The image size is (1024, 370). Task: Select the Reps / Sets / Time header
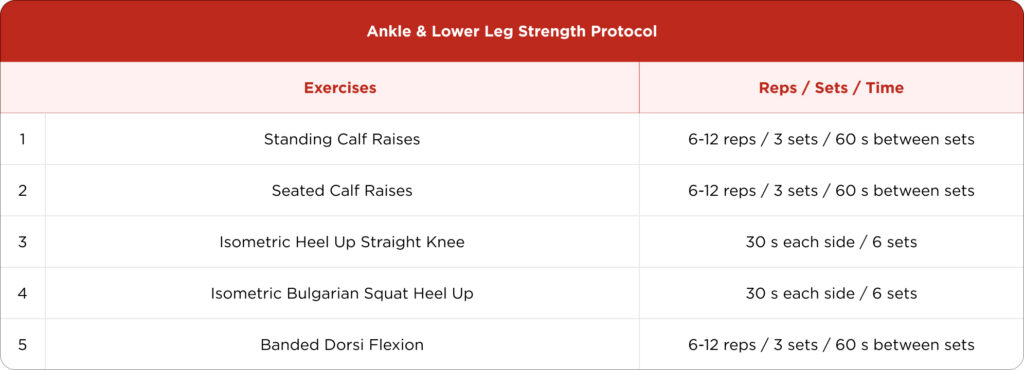tap(831, 87)
